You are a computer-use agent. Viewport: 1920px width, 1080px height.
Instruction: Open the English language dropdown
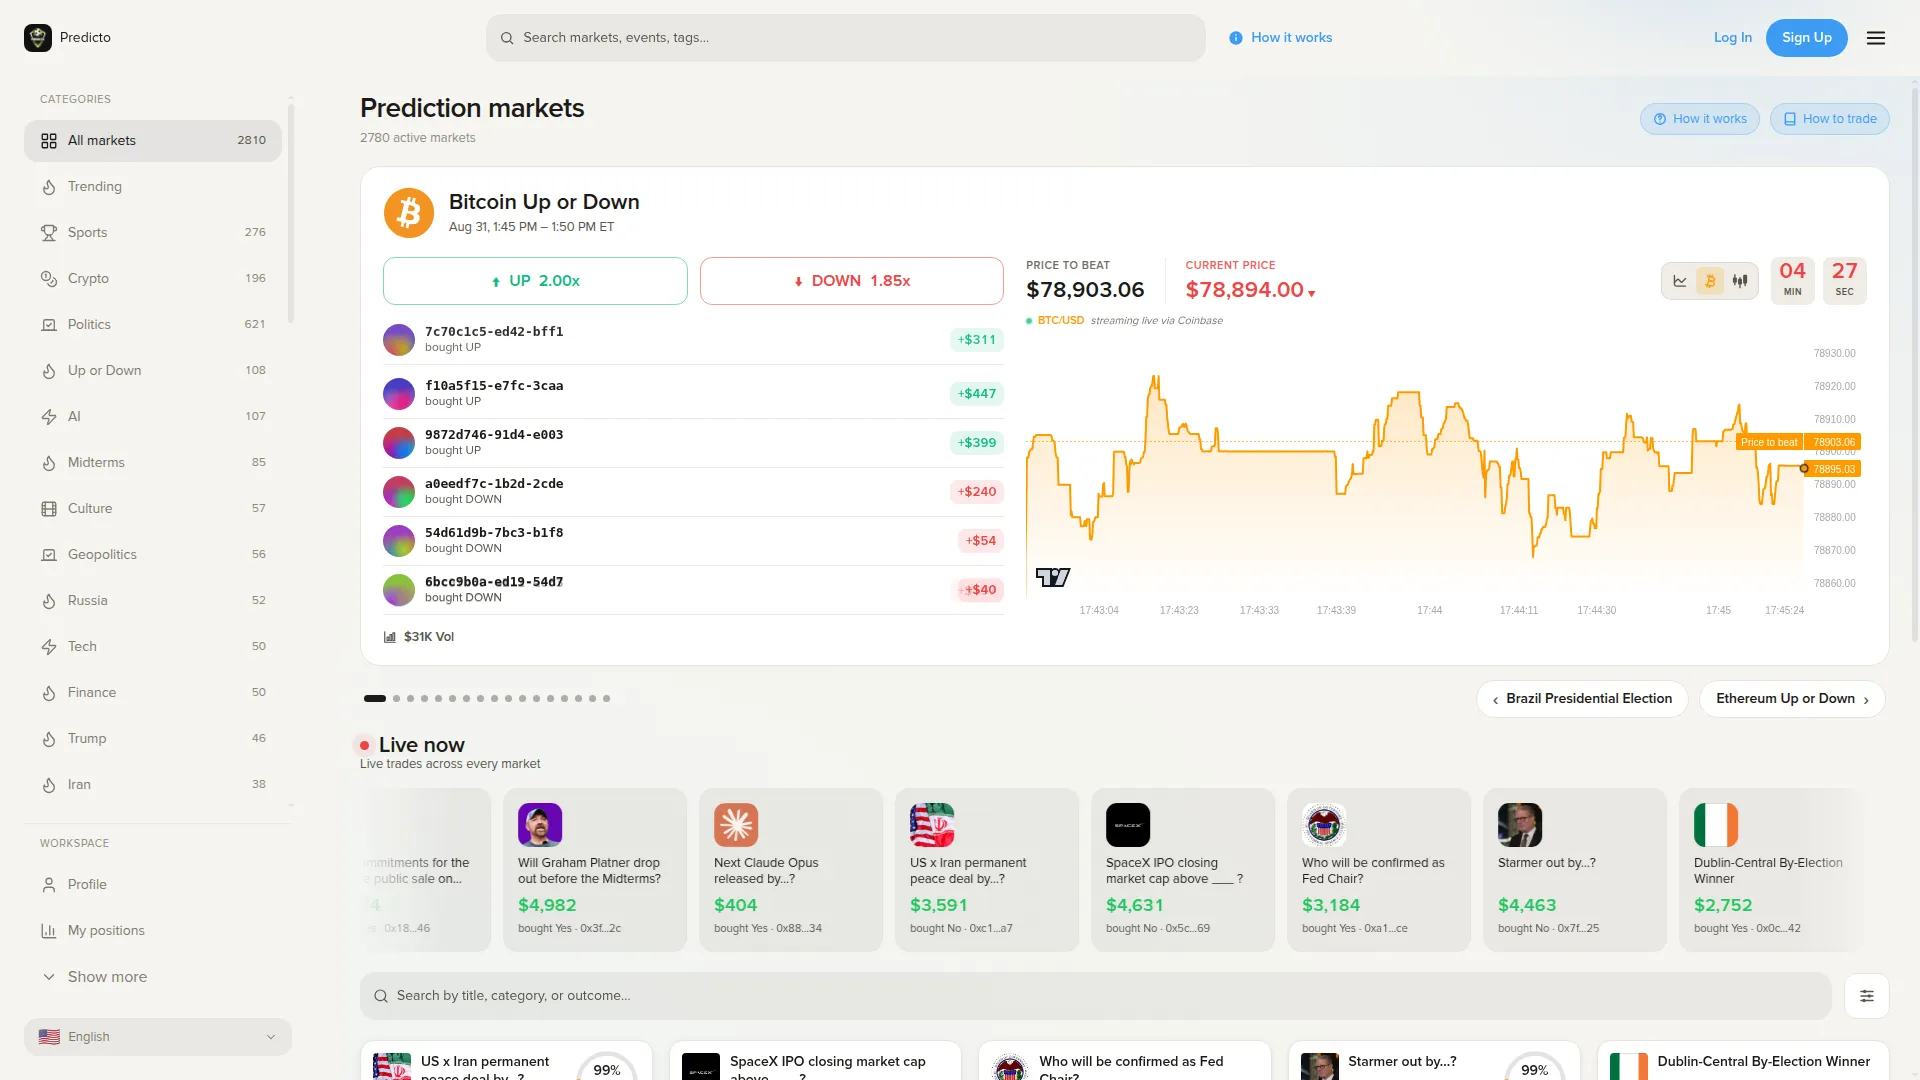[x=158, y=1037]
